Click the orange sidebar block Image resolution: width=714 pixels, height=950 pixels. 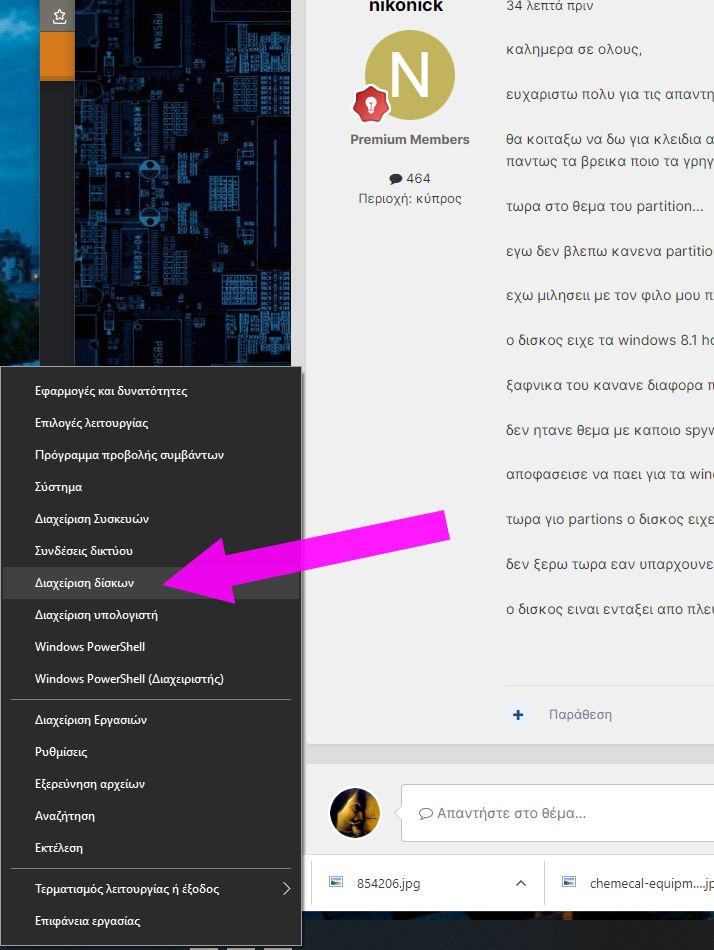pos(57,56)
